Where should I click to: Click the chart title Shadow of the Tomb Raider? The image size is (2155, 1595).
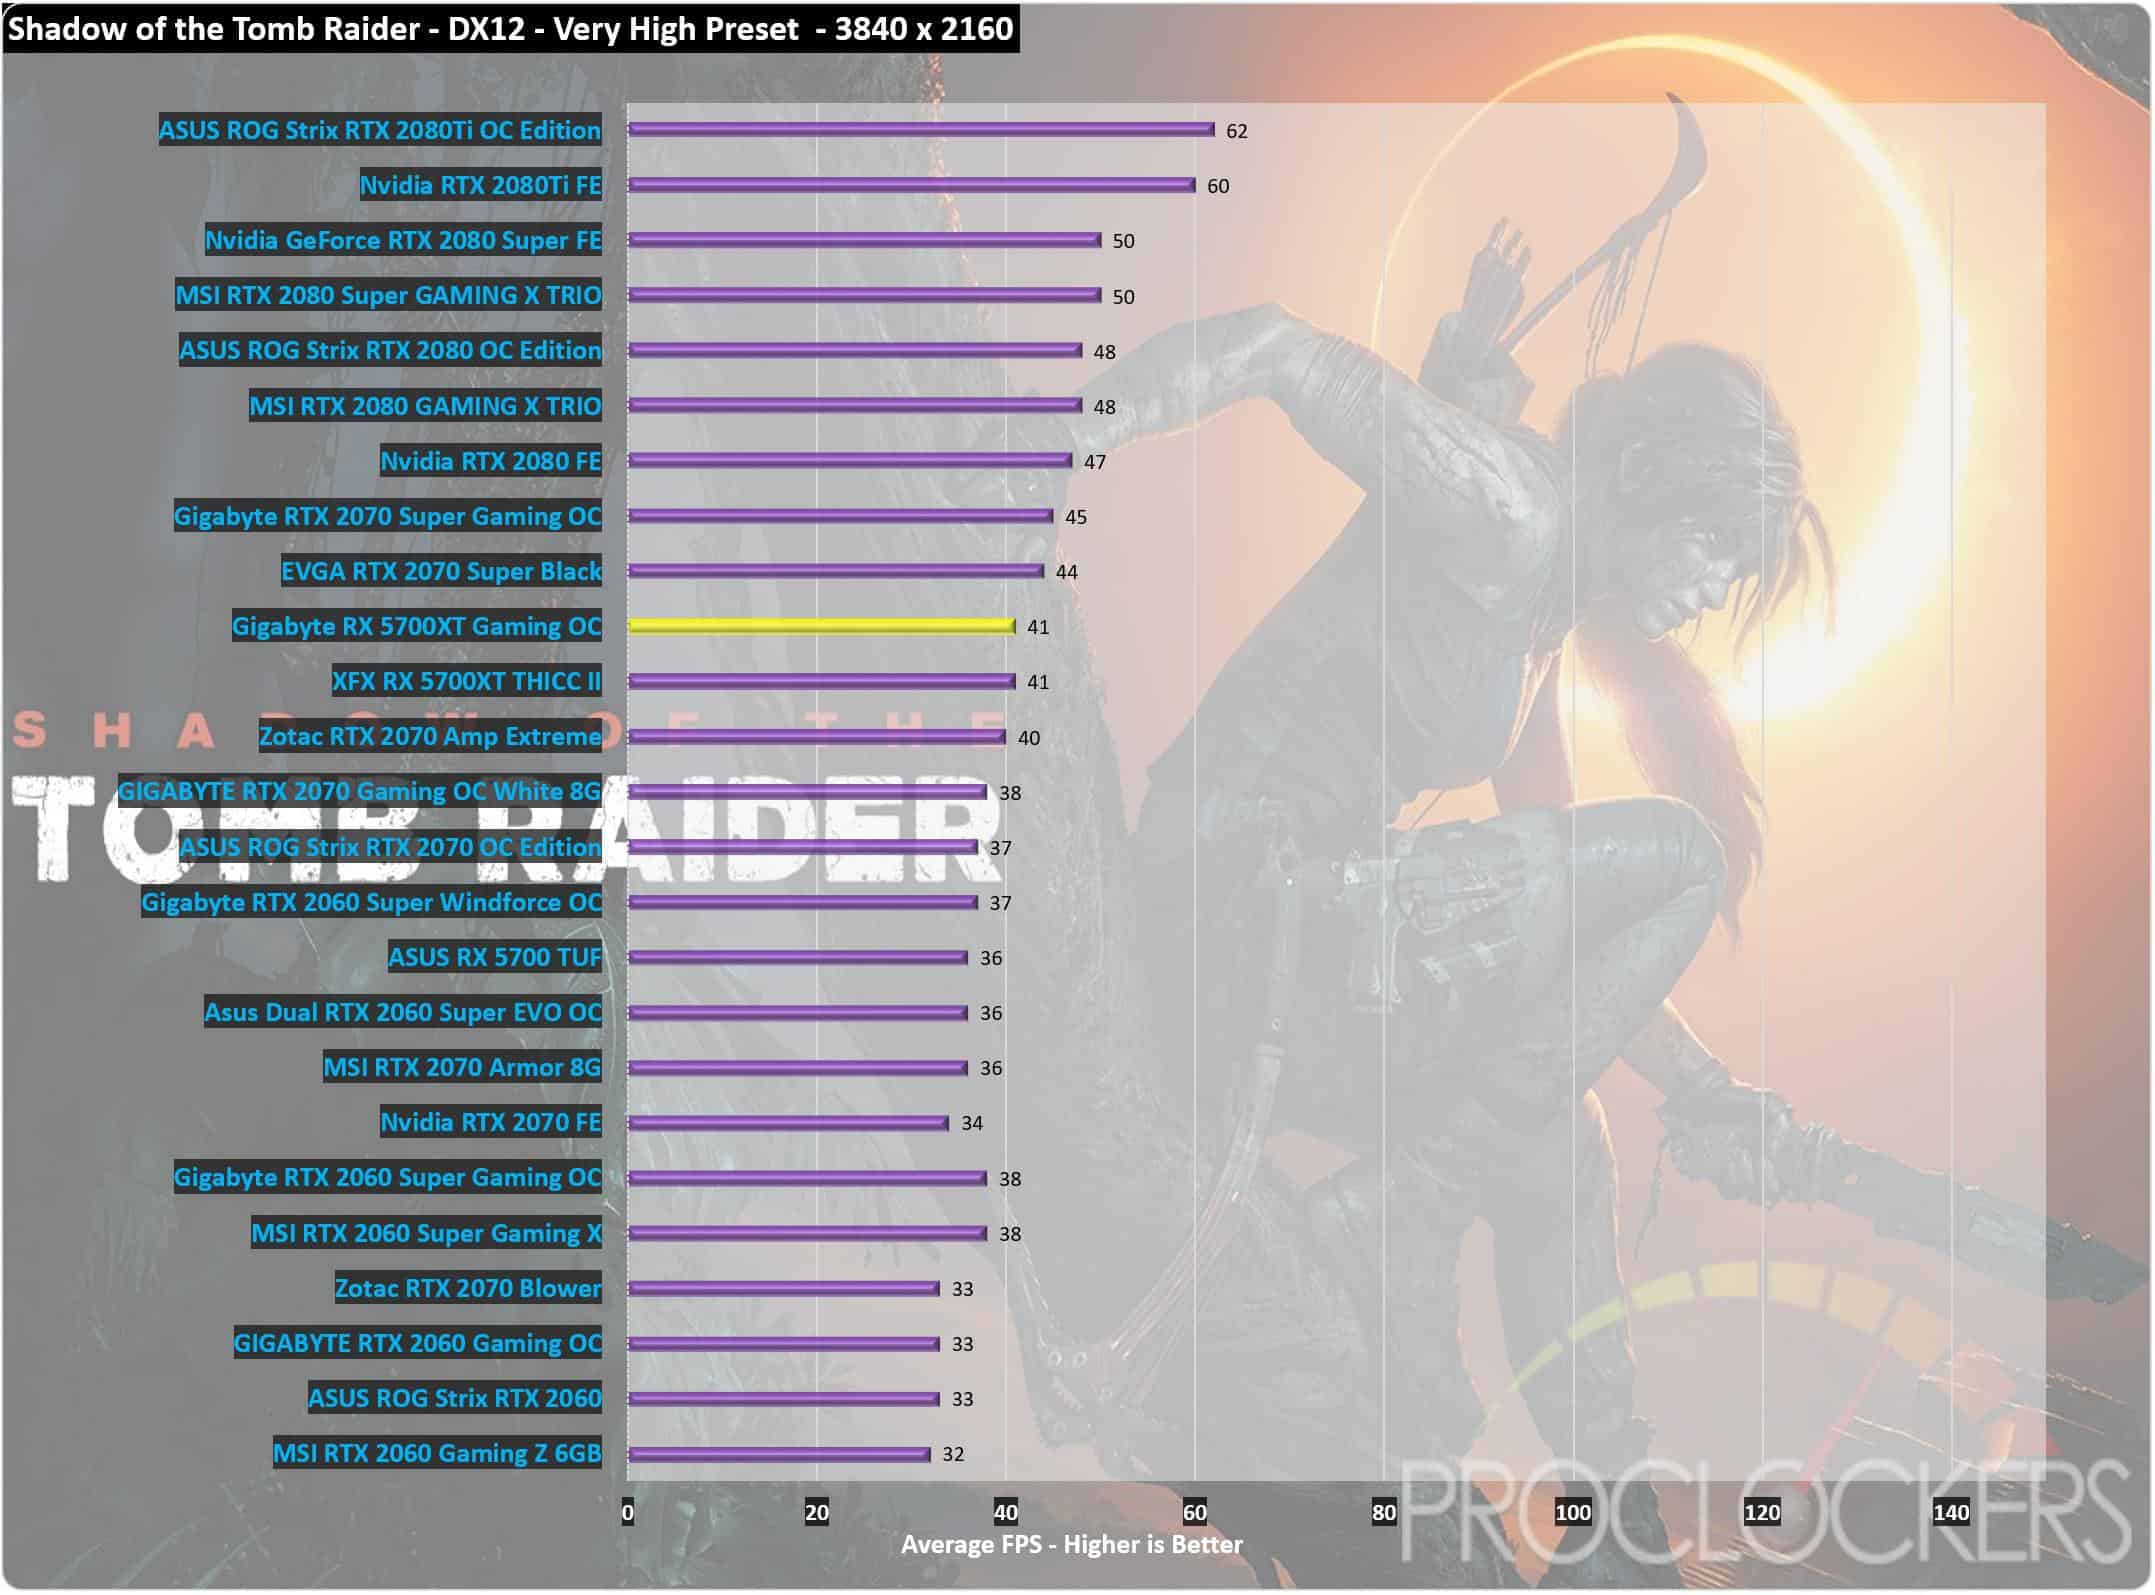coord(510,28)
